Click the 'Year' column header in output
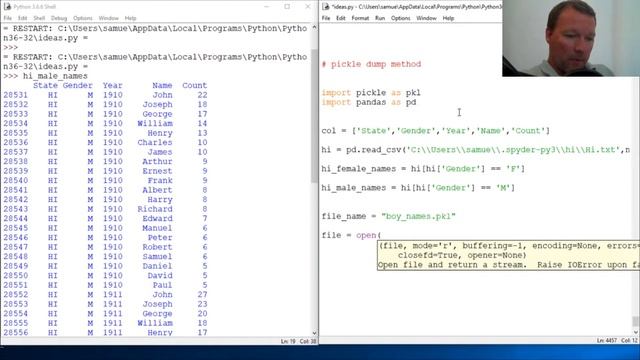 click(x=113, y=85)
